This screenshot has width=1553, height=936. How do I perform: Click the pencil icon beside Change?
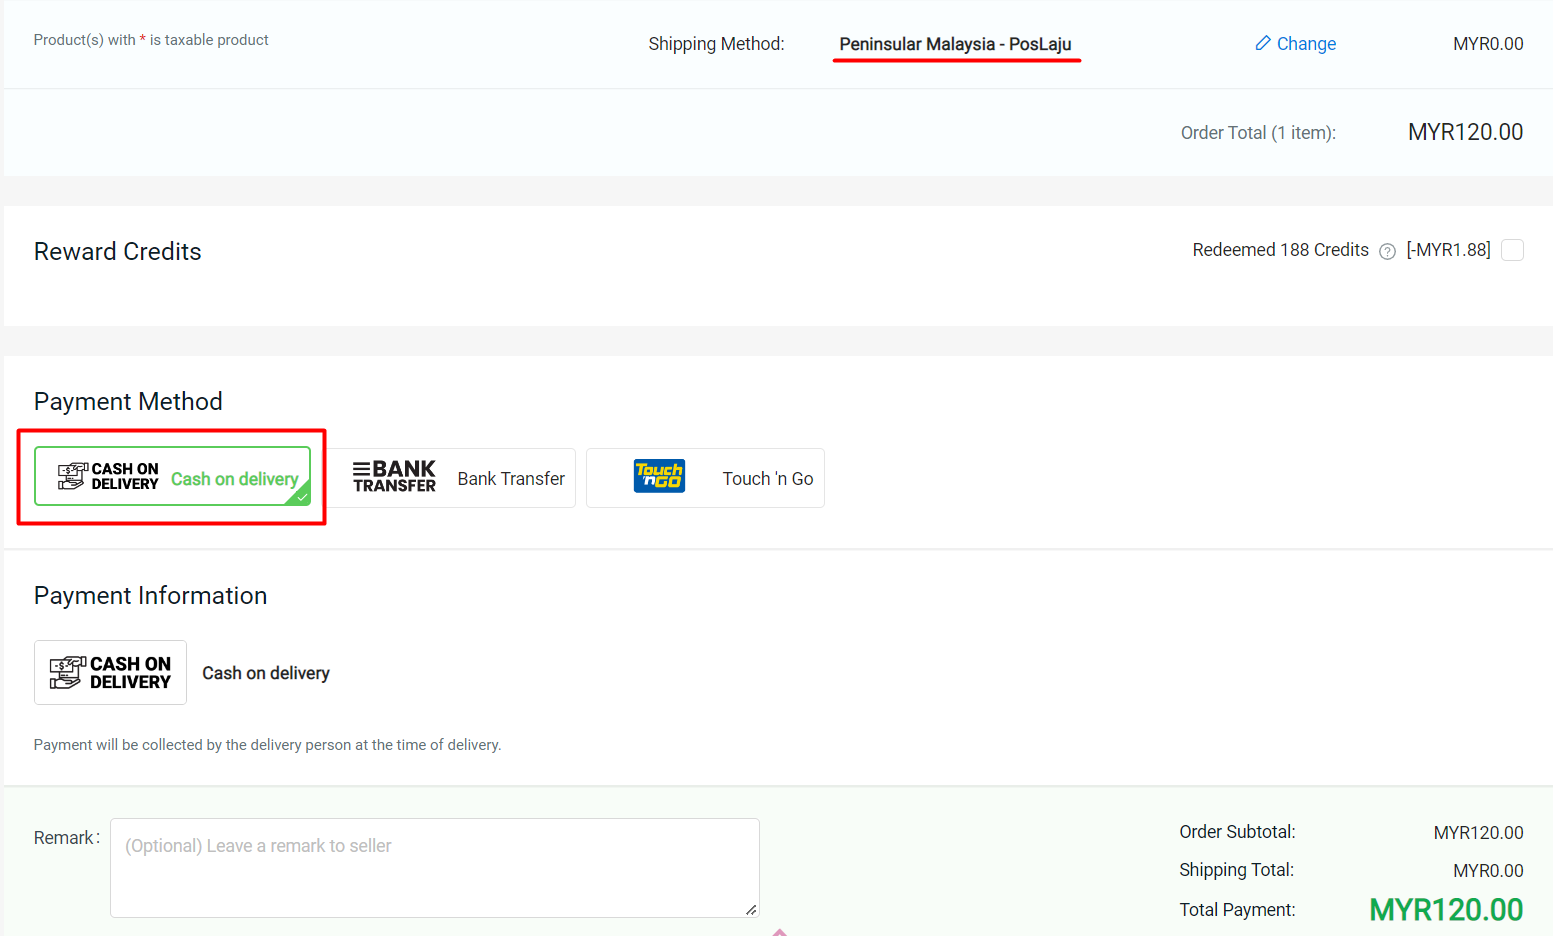coord(1263,43)
